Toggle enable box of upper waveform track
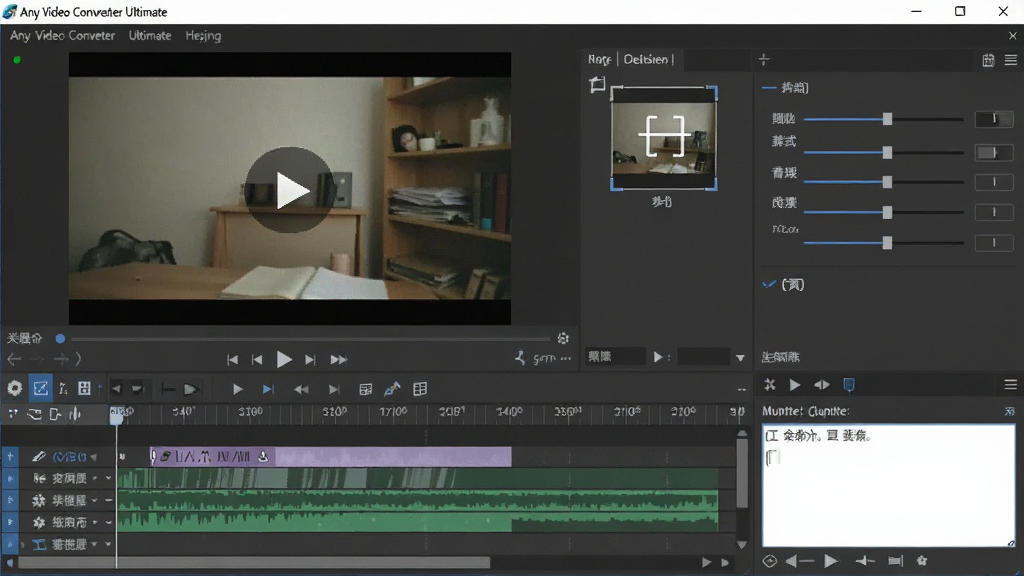 10,500
